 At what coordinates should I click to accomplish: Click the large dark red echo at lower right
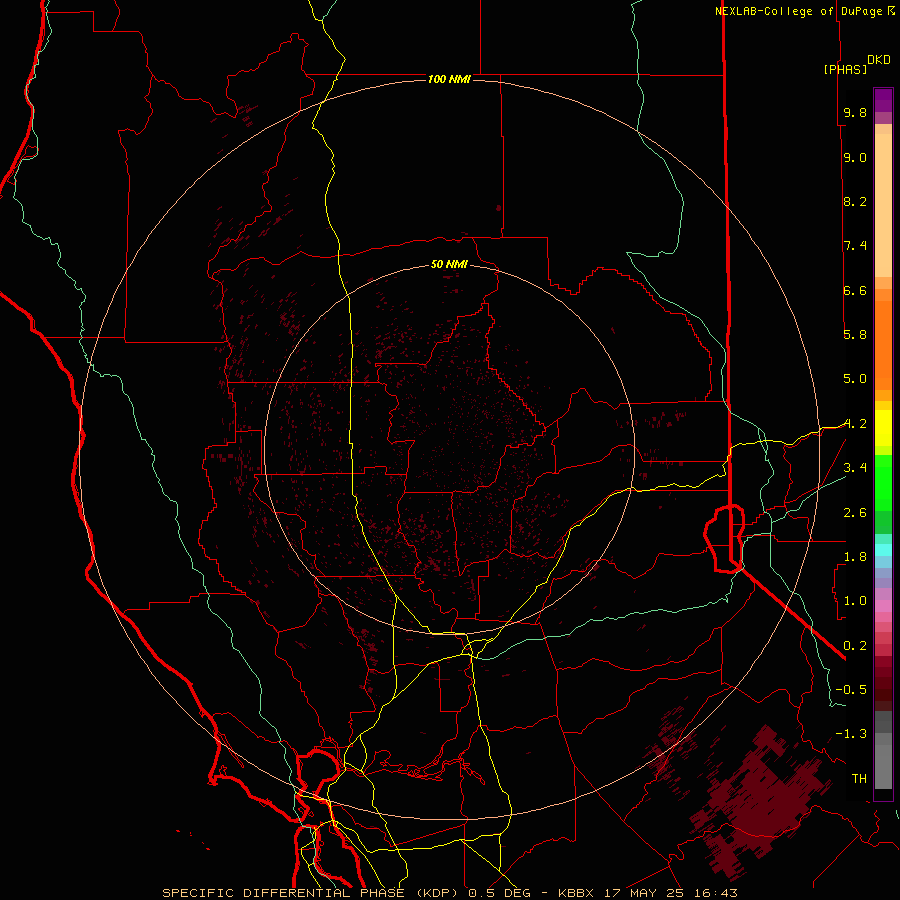(761, 801)
